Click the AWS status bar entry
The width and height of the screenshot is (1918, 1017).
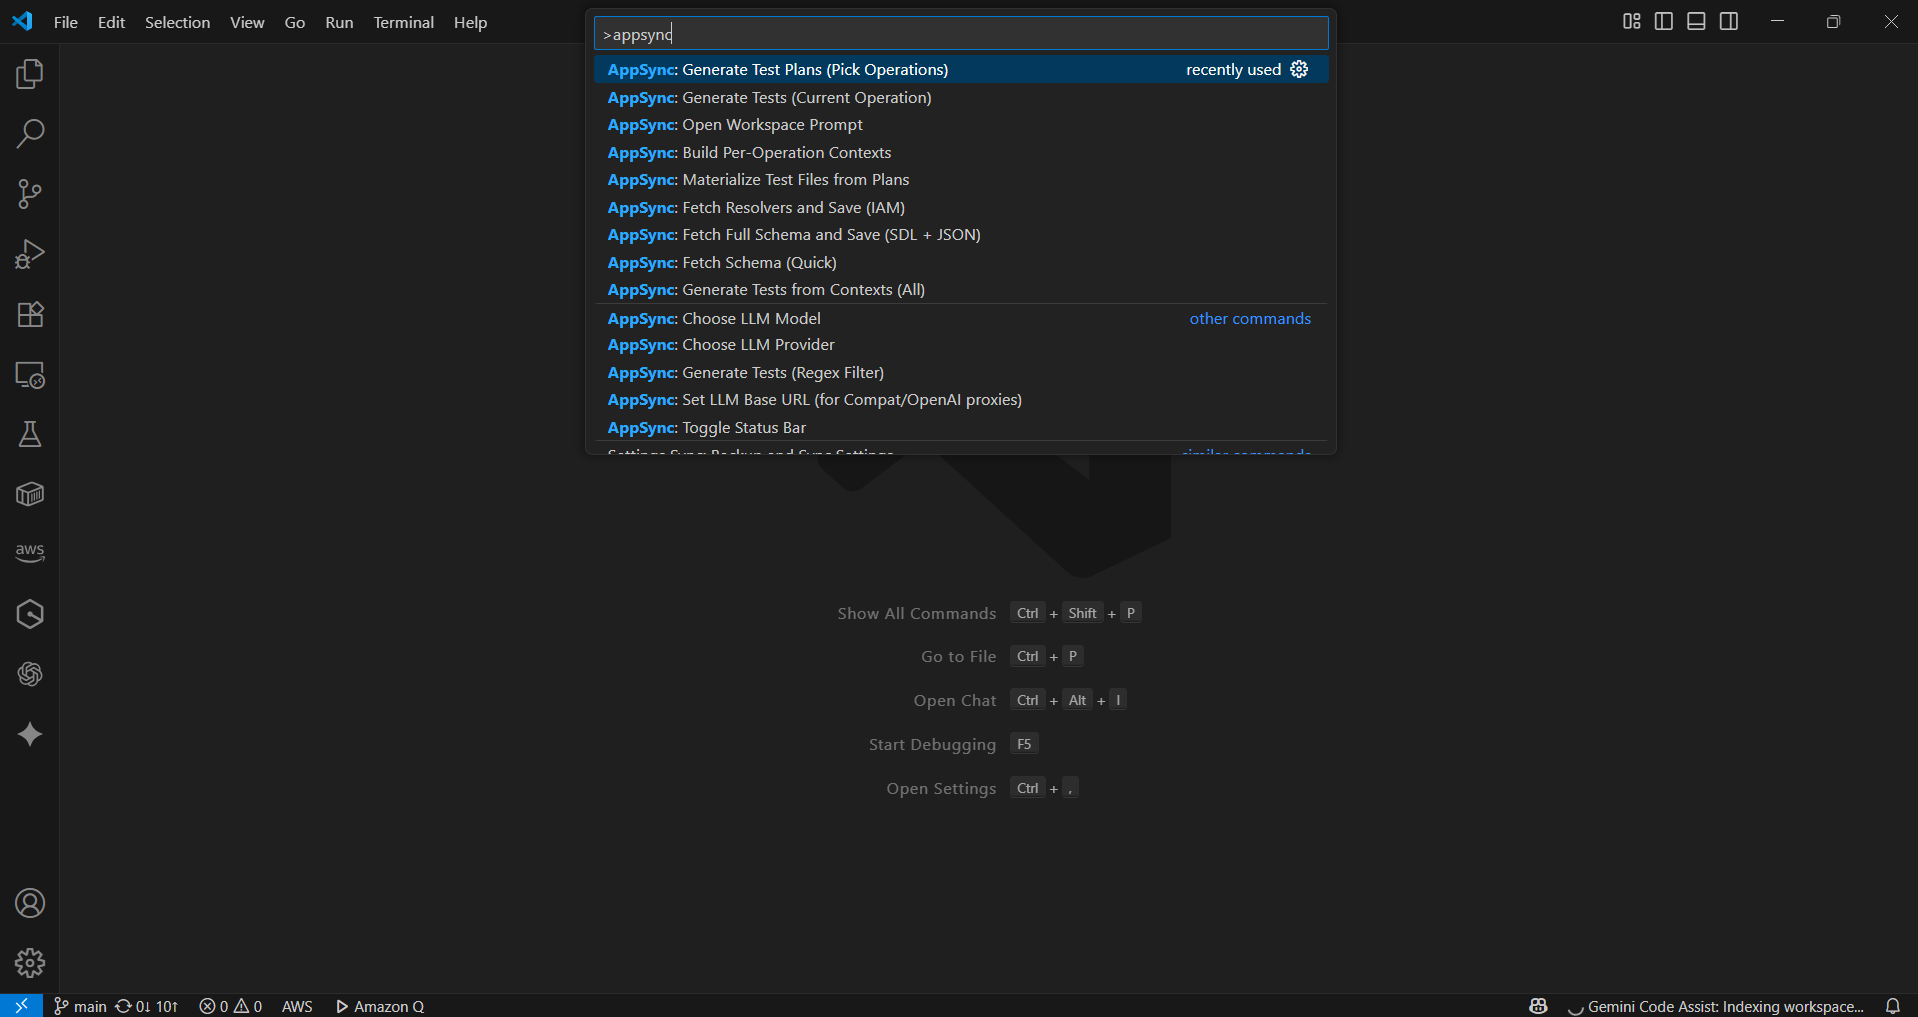tap(297, 1006)
